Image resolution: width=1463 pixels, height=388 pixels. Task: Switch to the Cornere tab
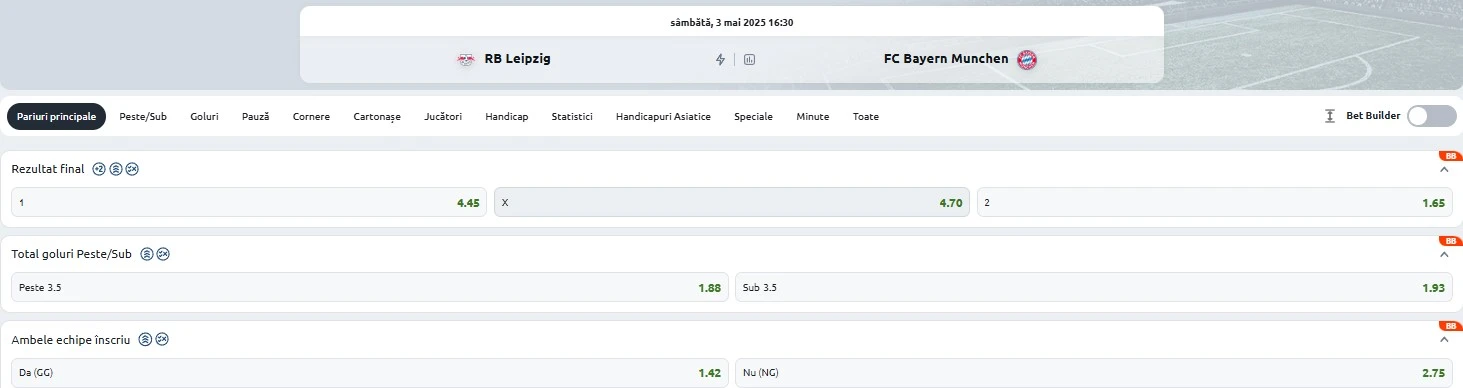[311, 117]
